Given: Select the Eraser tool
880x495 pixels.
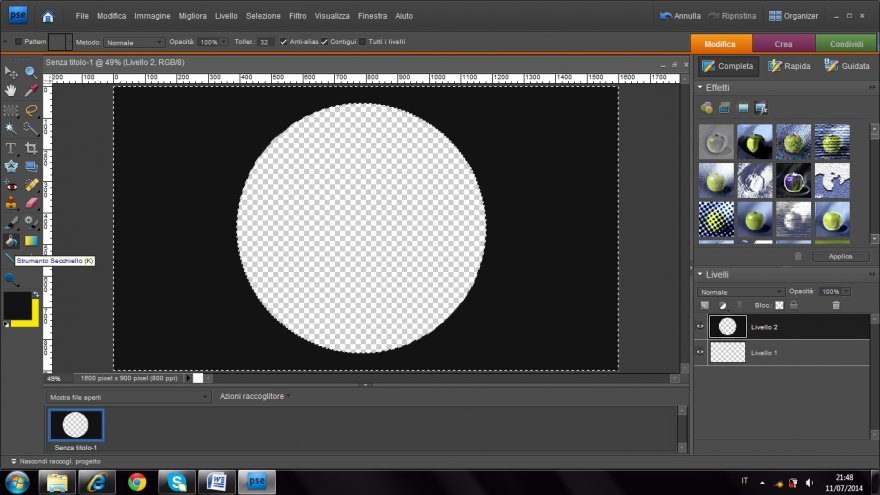Looking at the screenshot, I should (31, 203).
